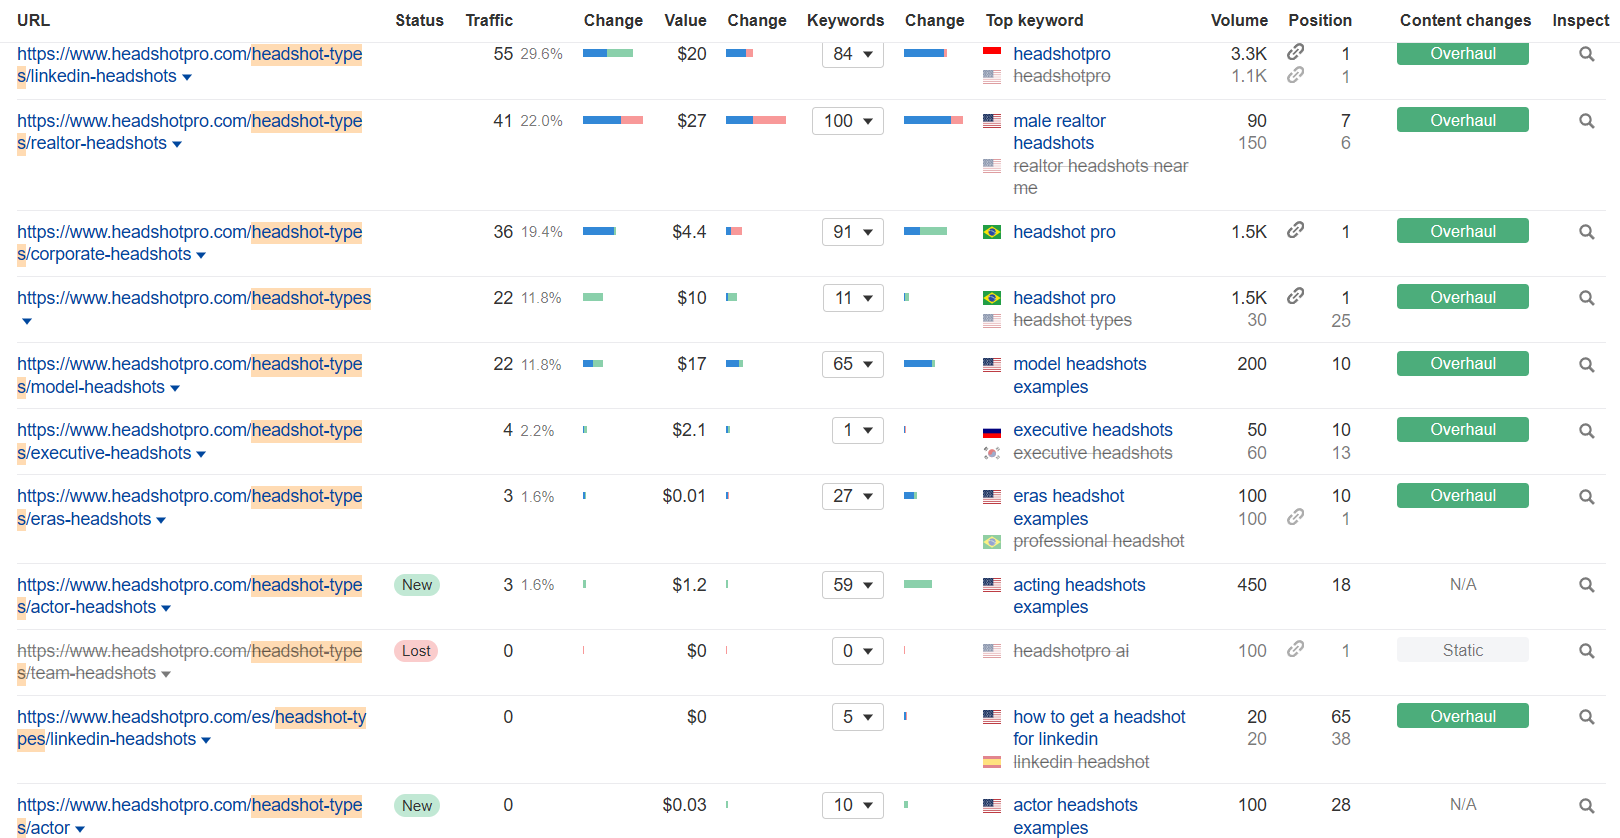Inspect the linkedin-headshots row with magnifier icon
1620x838 pixels.
1586,54
